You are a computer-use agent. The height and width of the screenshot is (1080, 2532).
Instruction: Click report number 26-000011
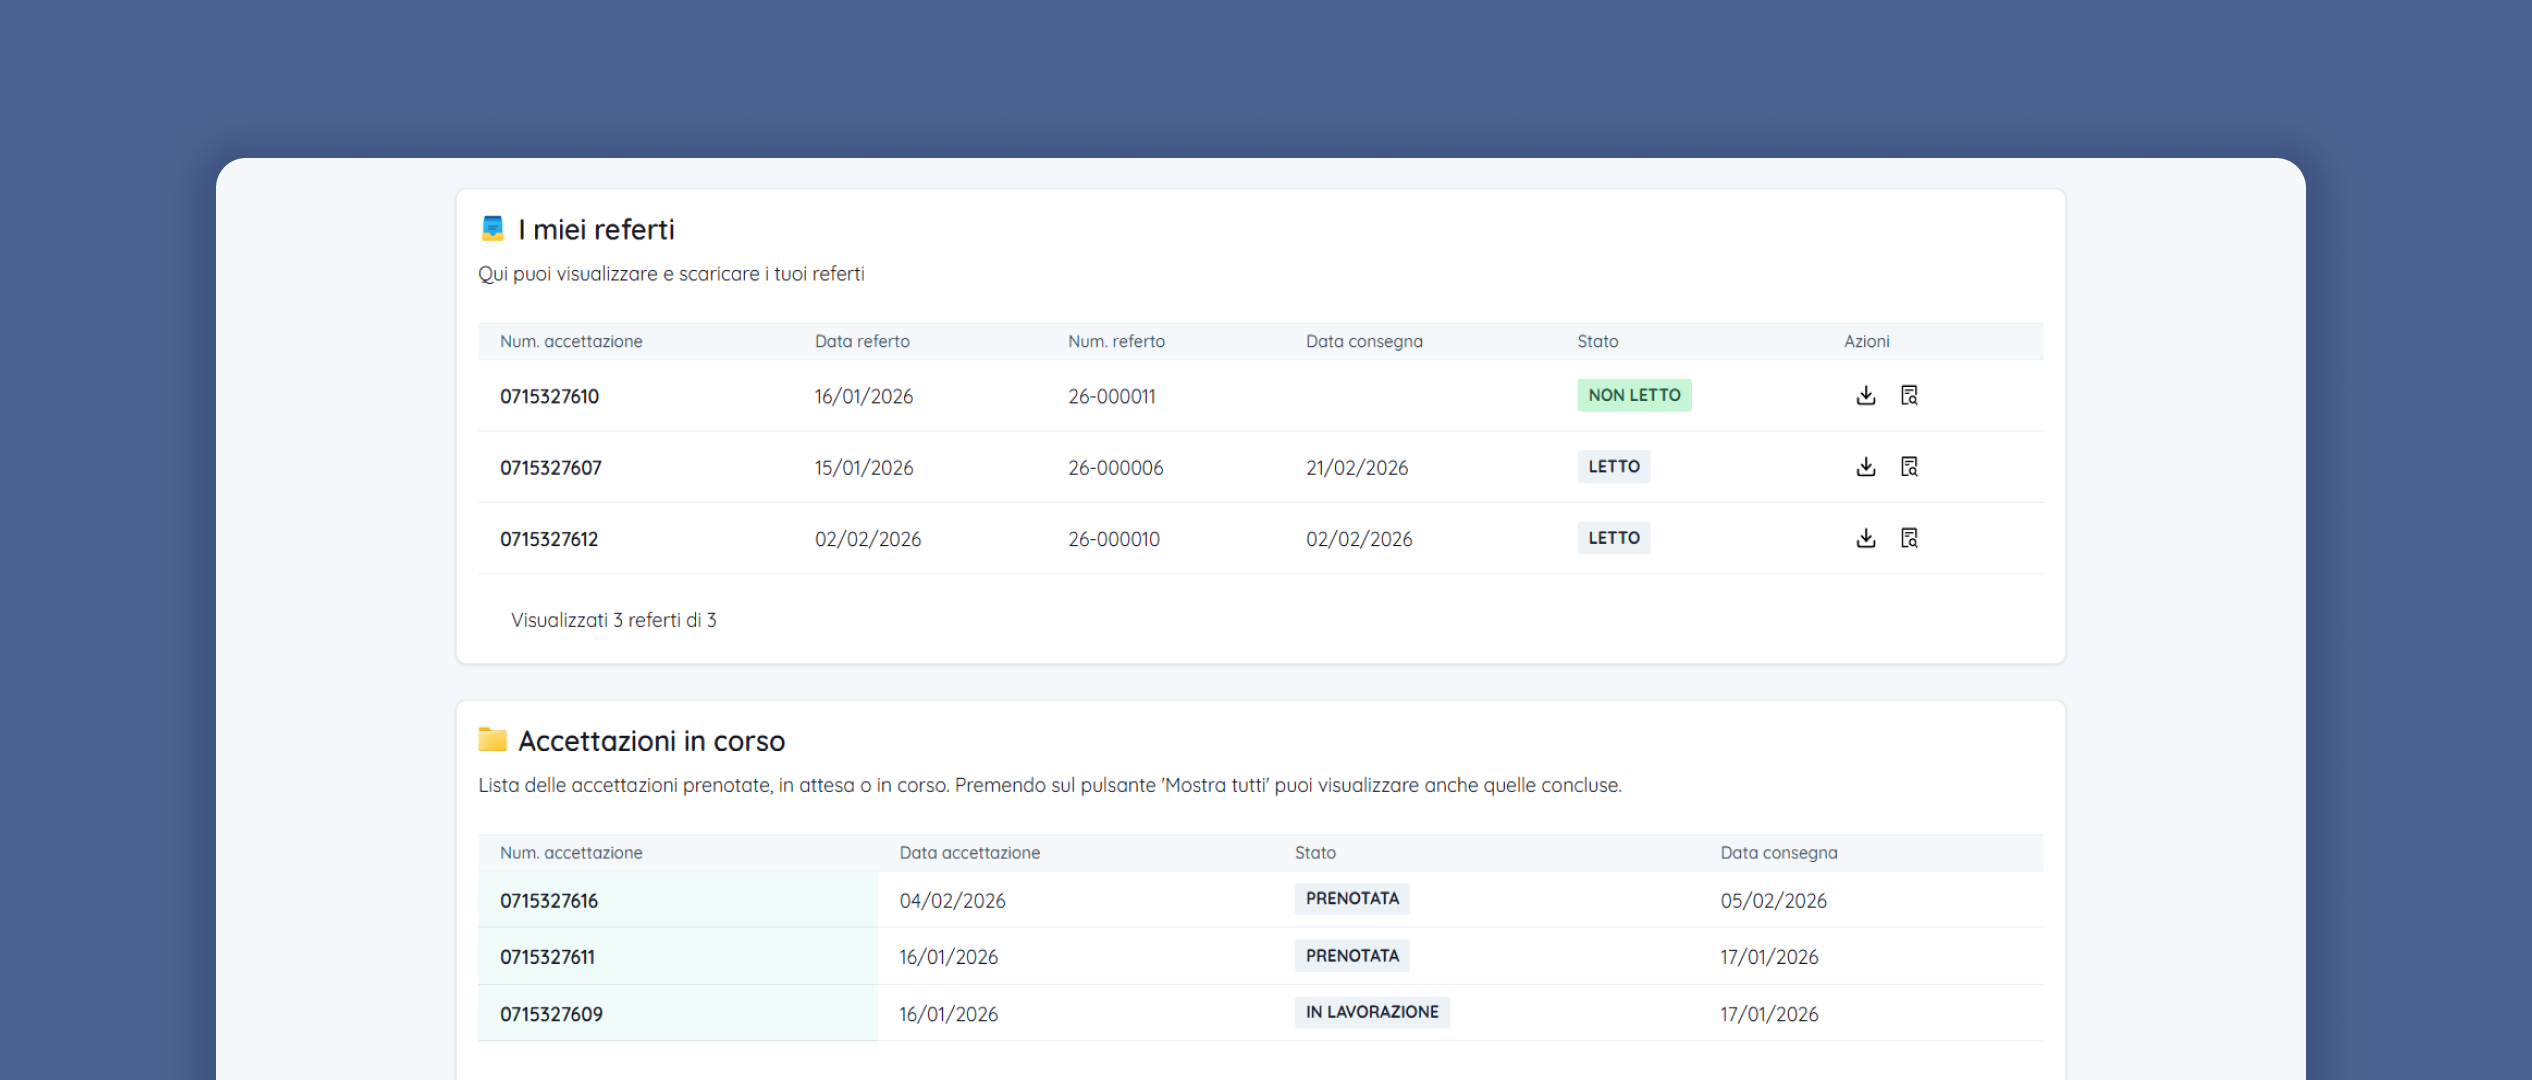click(1111, 396)
